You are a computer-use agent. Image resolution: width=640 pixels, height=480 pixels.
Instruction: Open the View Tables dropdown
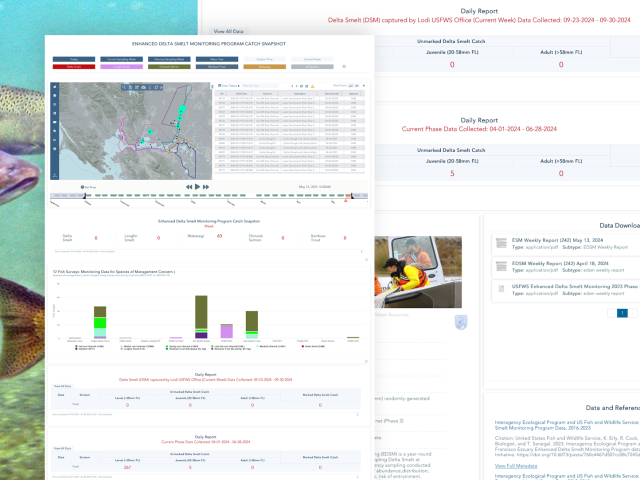[x=229, y=86]
